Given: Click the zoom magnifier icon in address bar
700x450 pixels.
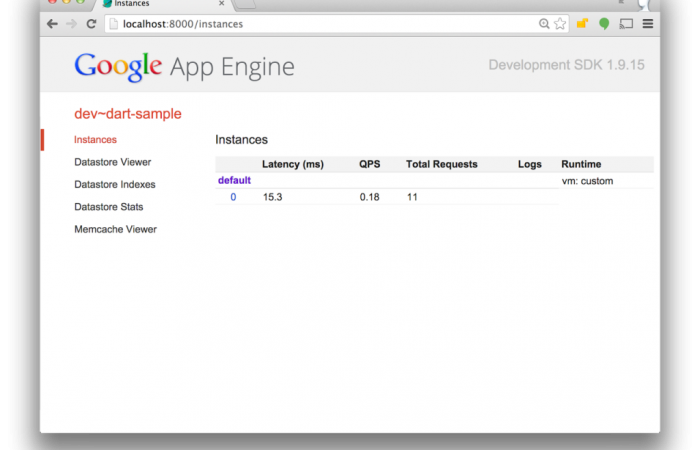Looking at the screenshot, I should click(545, 24).
